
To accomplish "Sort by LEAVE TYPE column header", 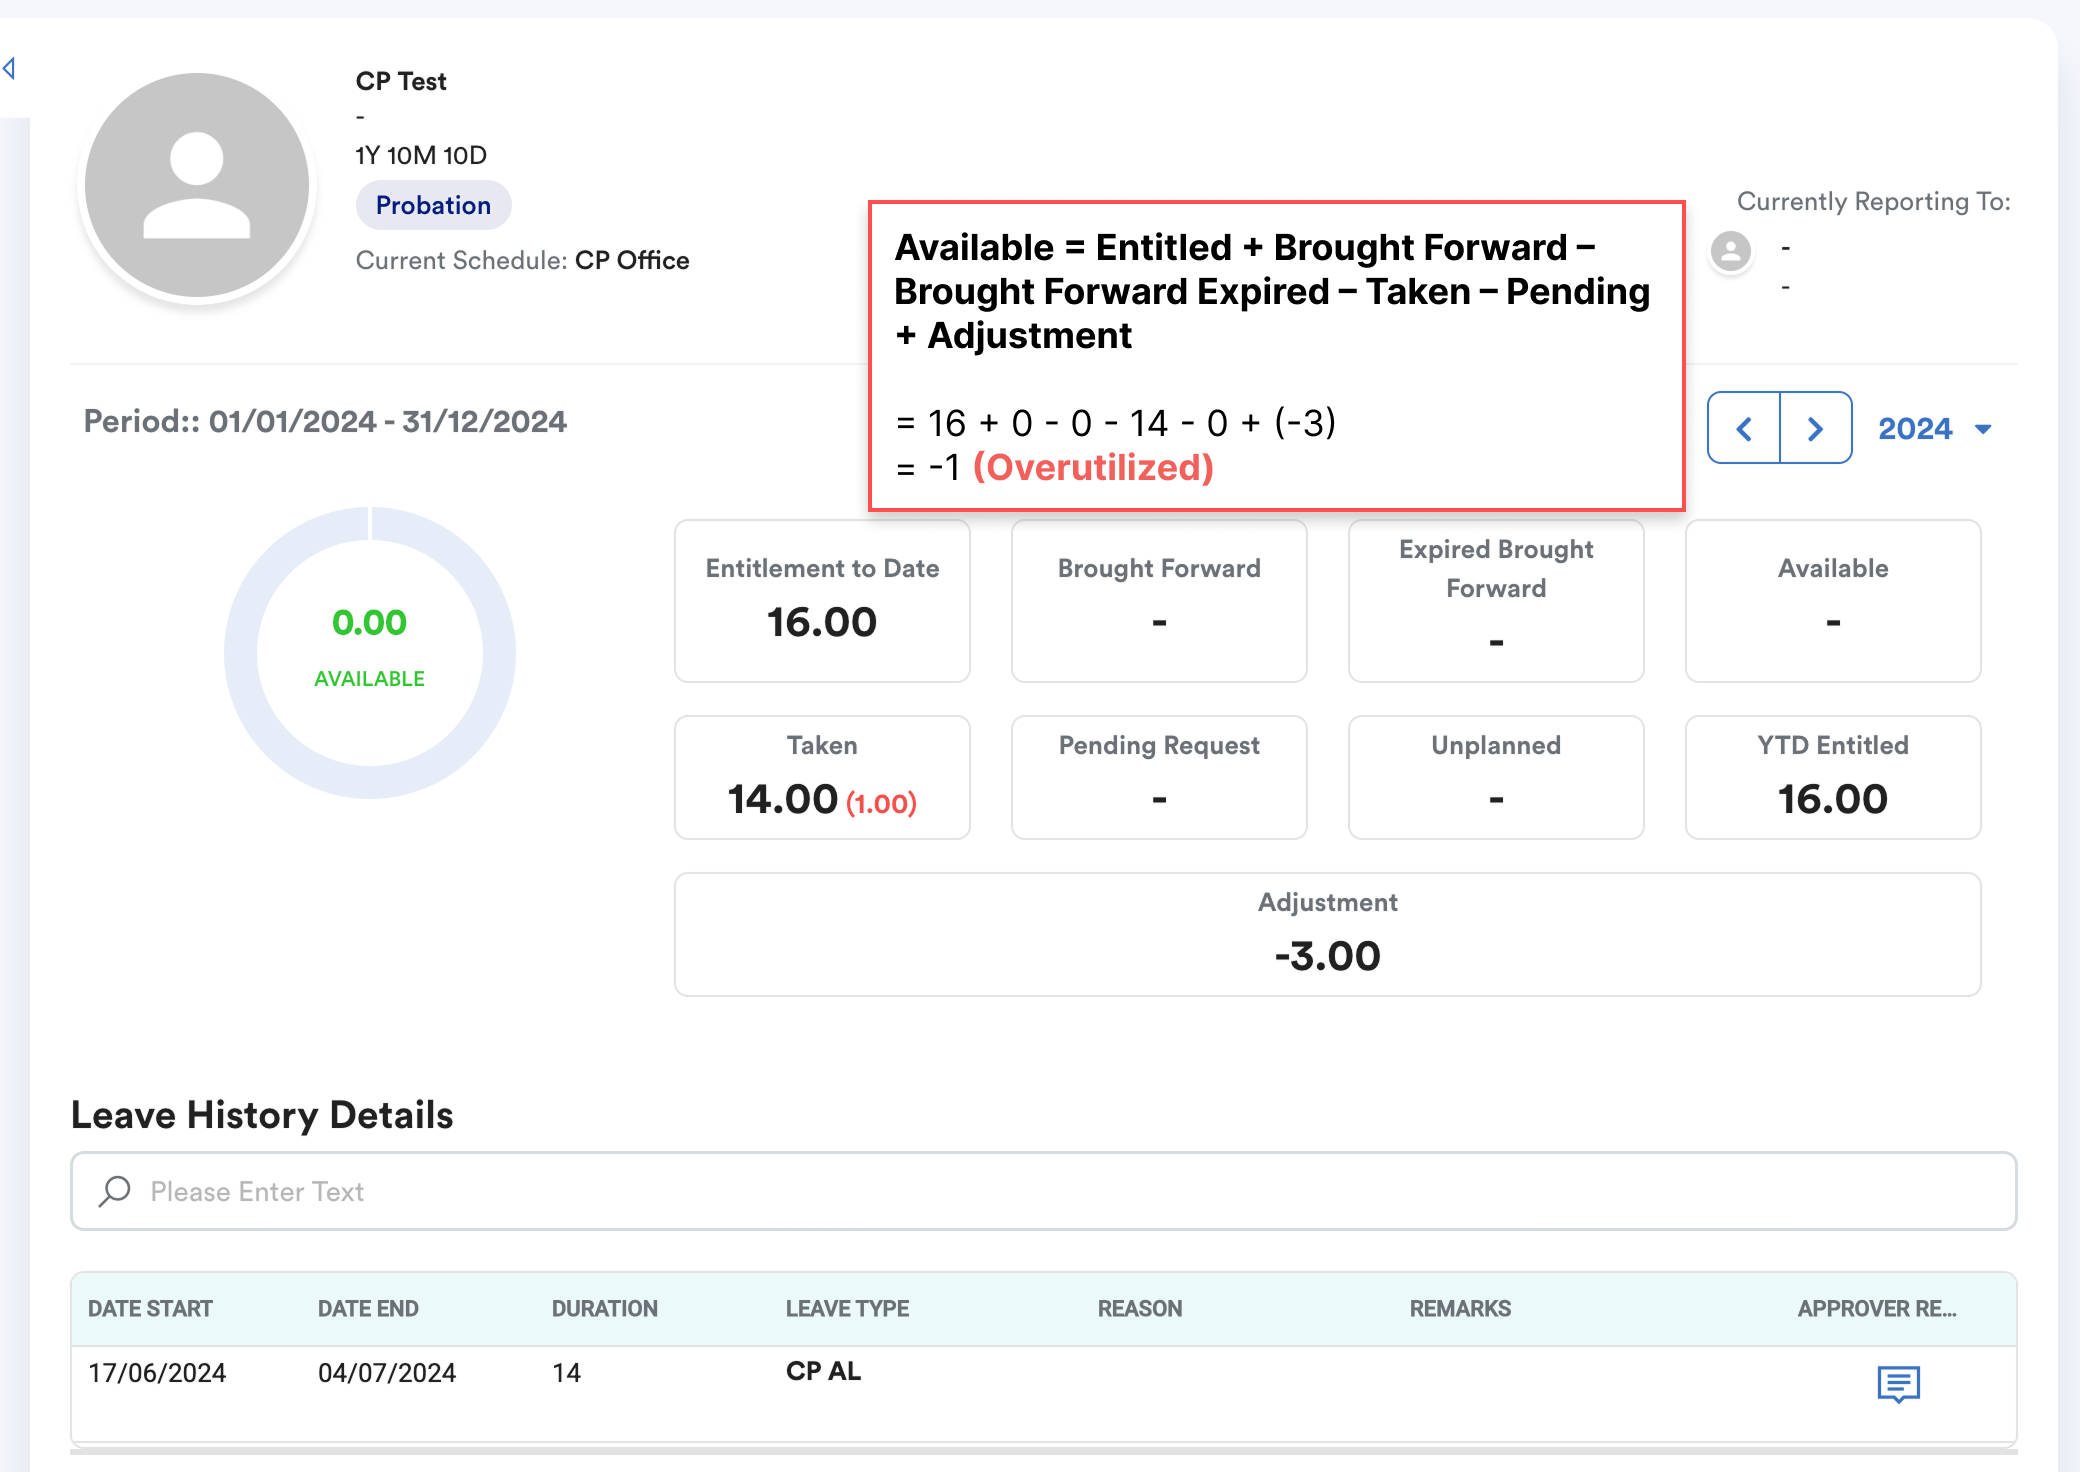I will pos(847,1309).
